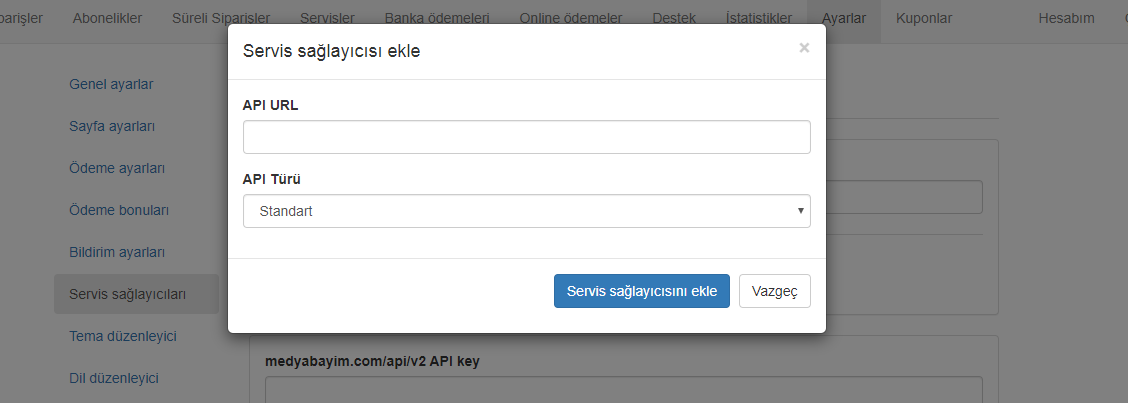Screen dimensions: 1128x403
Task: Open the Hesabım menu
Action: pyautogui.click(x=1066, y=18)
